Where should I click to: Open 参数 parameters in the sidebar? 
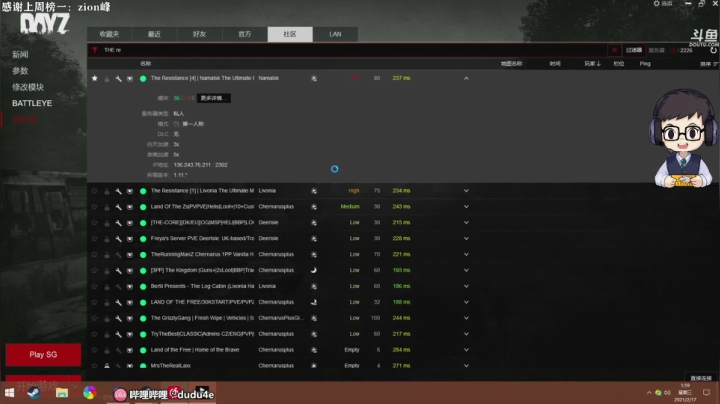[20, 71]
